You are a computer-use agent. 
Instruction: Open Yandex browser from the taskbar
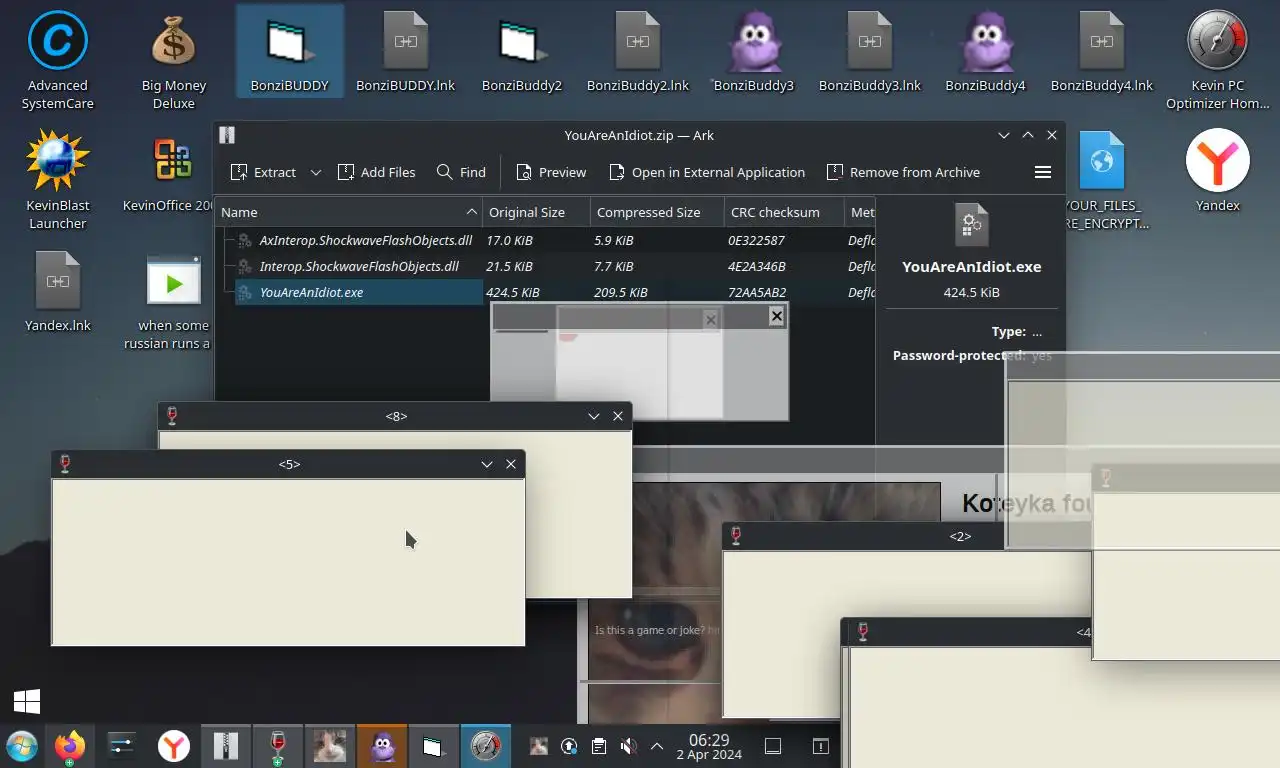[174, 746]
